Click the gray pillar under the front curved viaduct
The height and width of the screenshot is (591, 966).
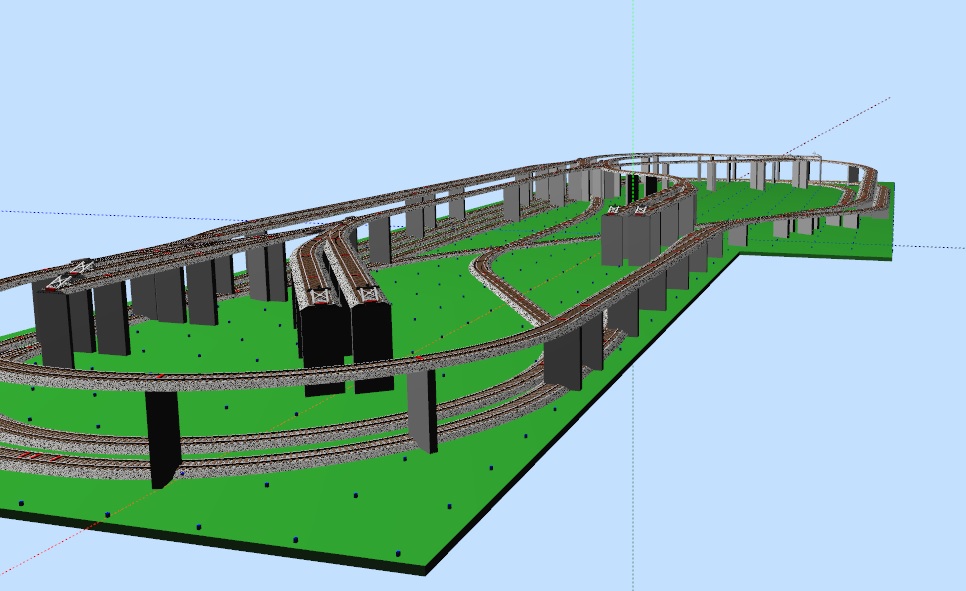(x=422, y=408)
